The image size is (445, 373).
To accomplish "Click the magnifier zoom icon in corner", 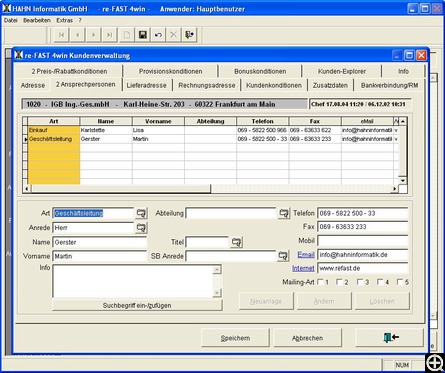I will click(x=435, y=362).
